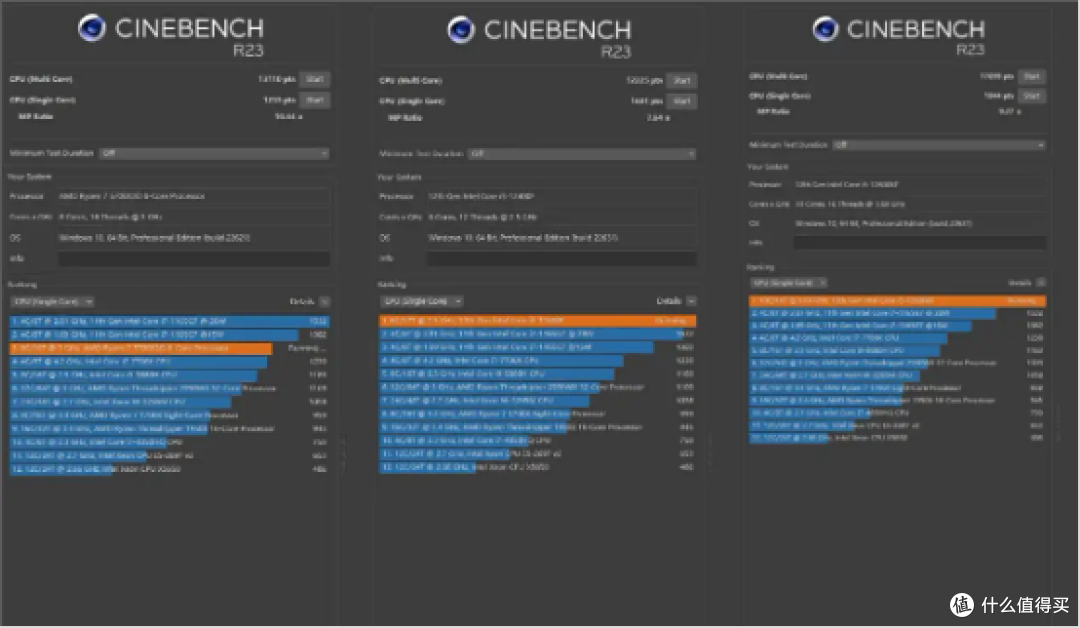Start the Multi Core test in left Cinebench window
The height and width of the screenshot is (628, 1080).
coord(315,79)
